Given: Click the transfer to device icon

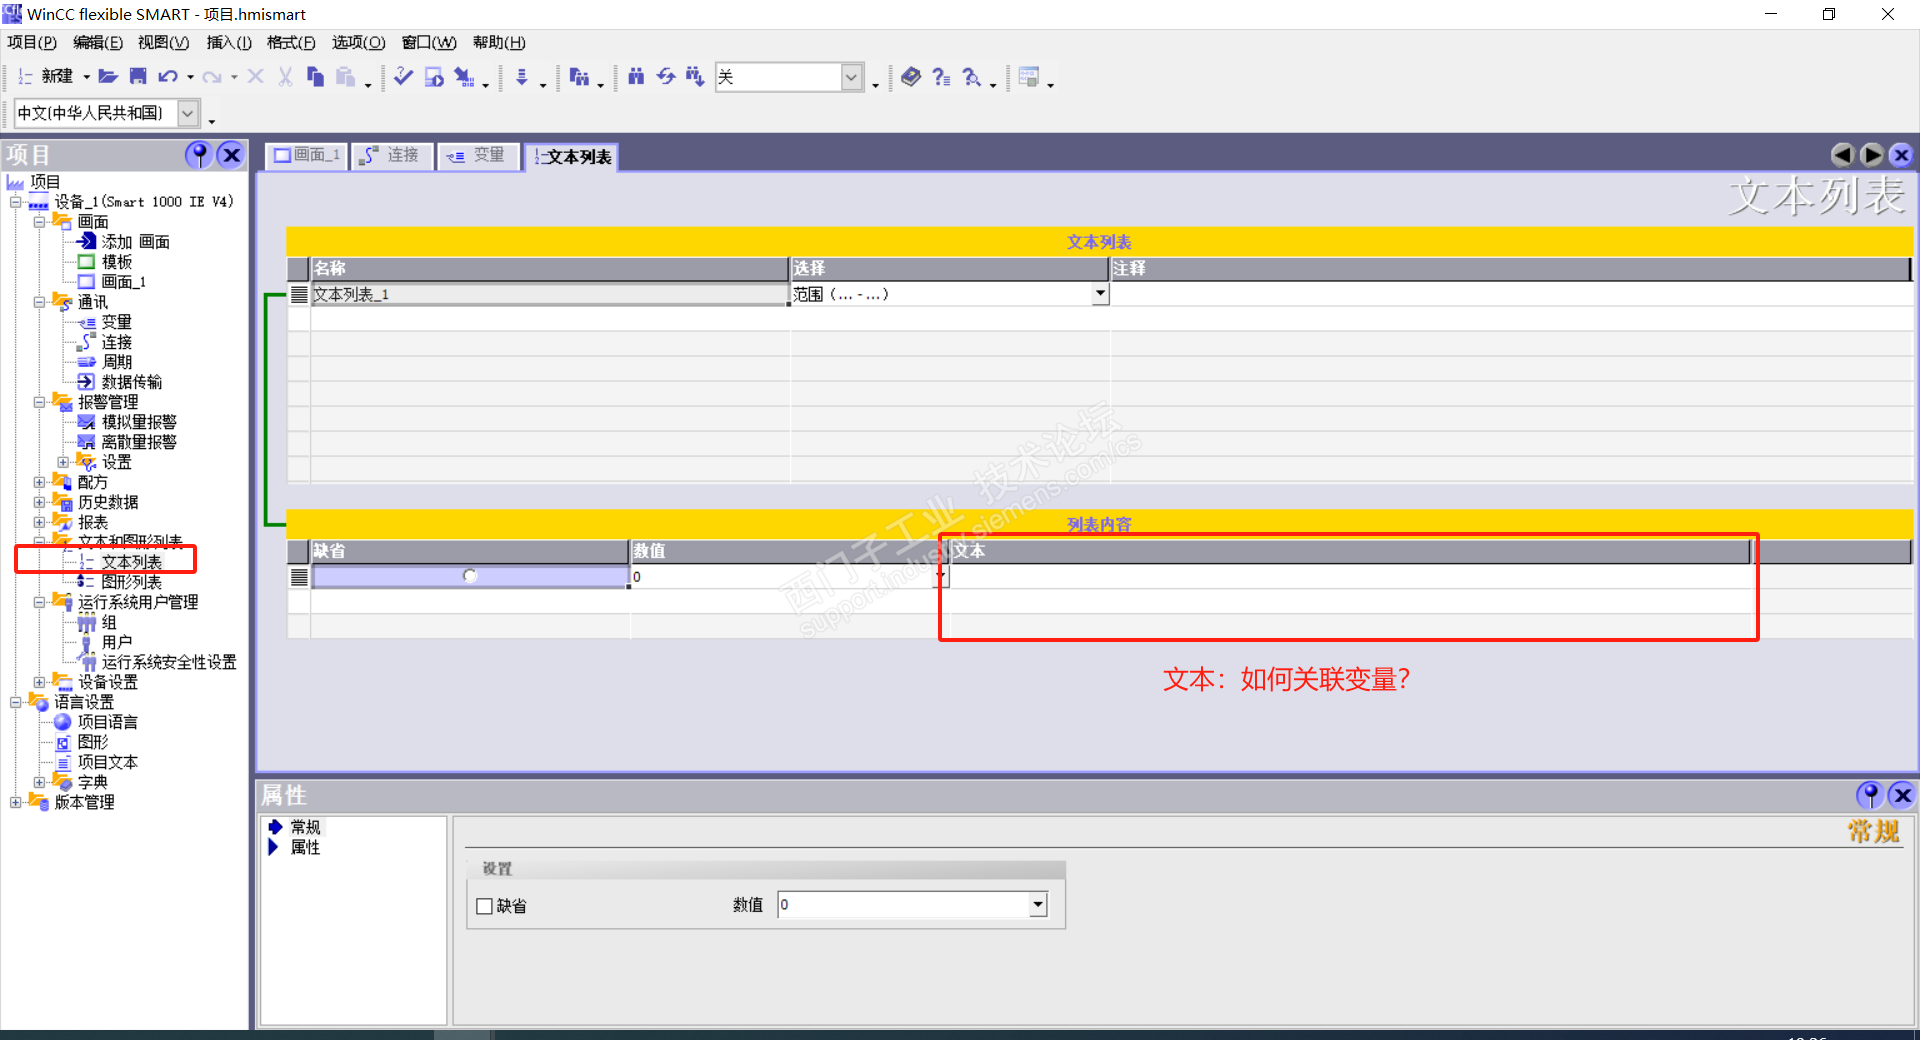Looking at the screenshot, I should 464,77.
